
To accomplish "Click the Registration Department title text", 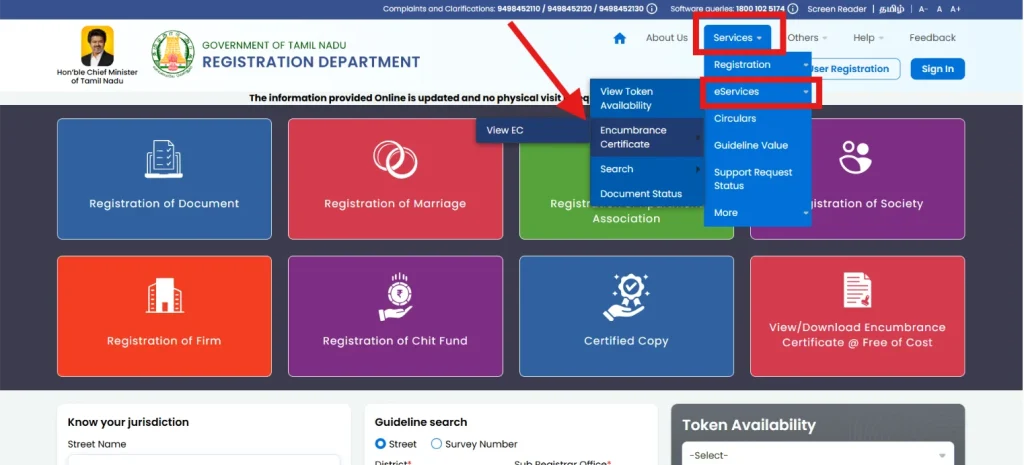I will tap(311, 63).
